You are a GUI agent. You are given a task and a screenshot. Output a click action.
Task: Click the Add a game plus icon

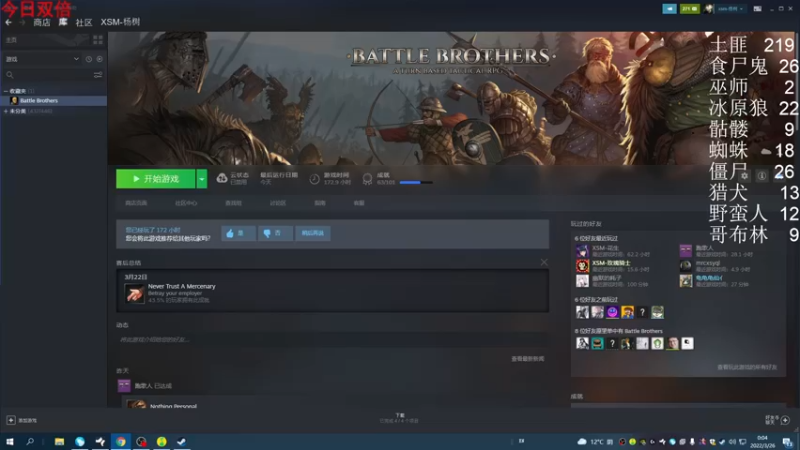point(11,420)
